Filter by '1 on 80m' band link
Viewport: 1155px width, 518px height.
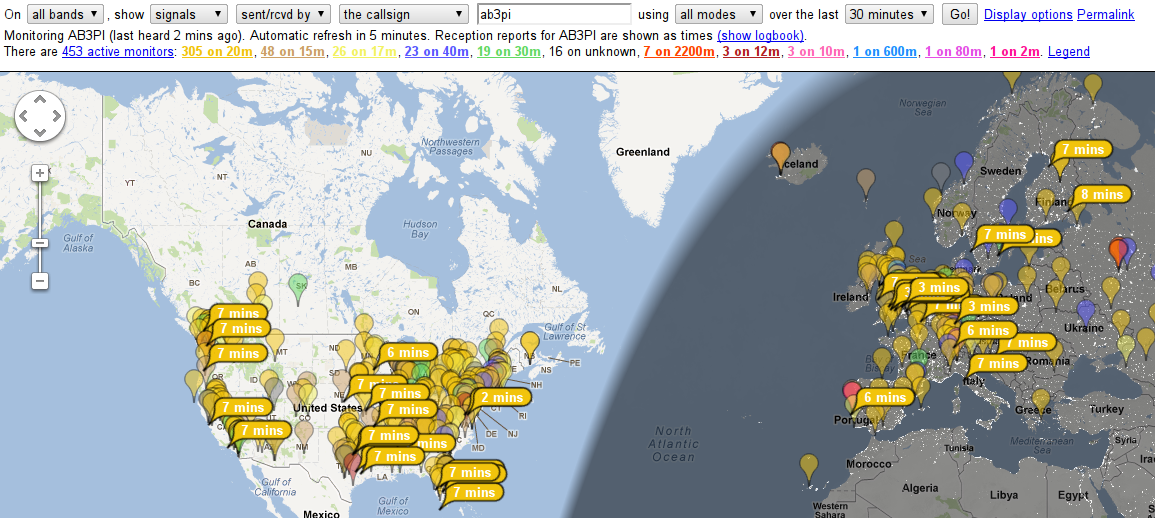coord(954,52)
